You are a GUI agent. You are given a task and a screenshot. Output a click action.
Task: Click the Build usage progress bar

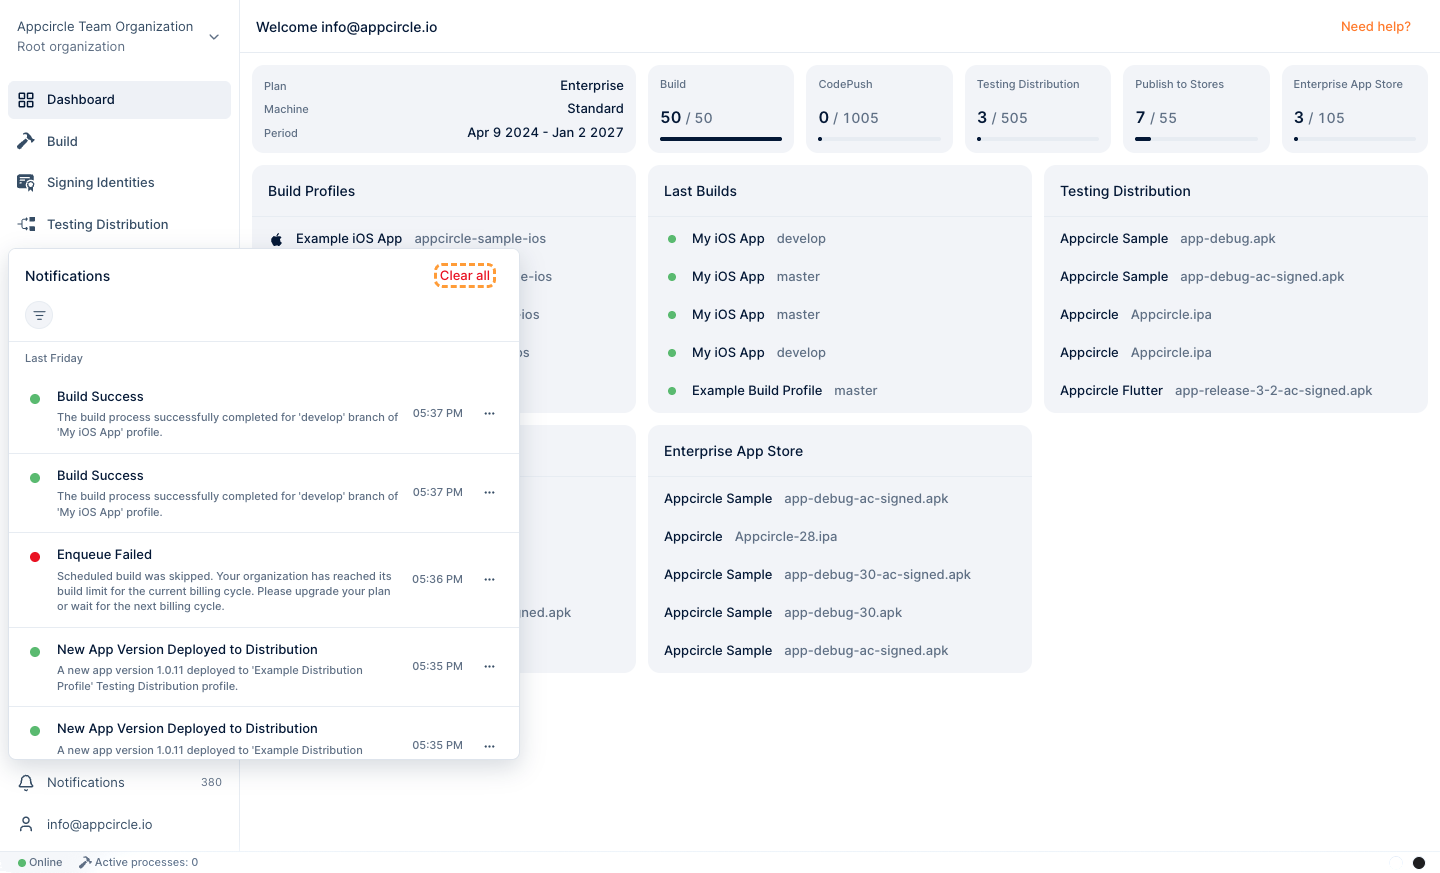click(721, 139)
